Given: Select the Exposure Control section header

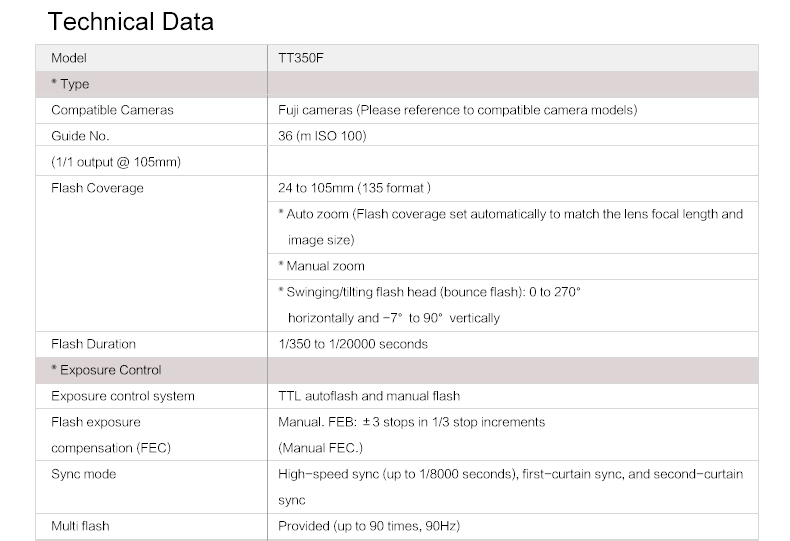Looking at the screenshot, I should point(106,370).
